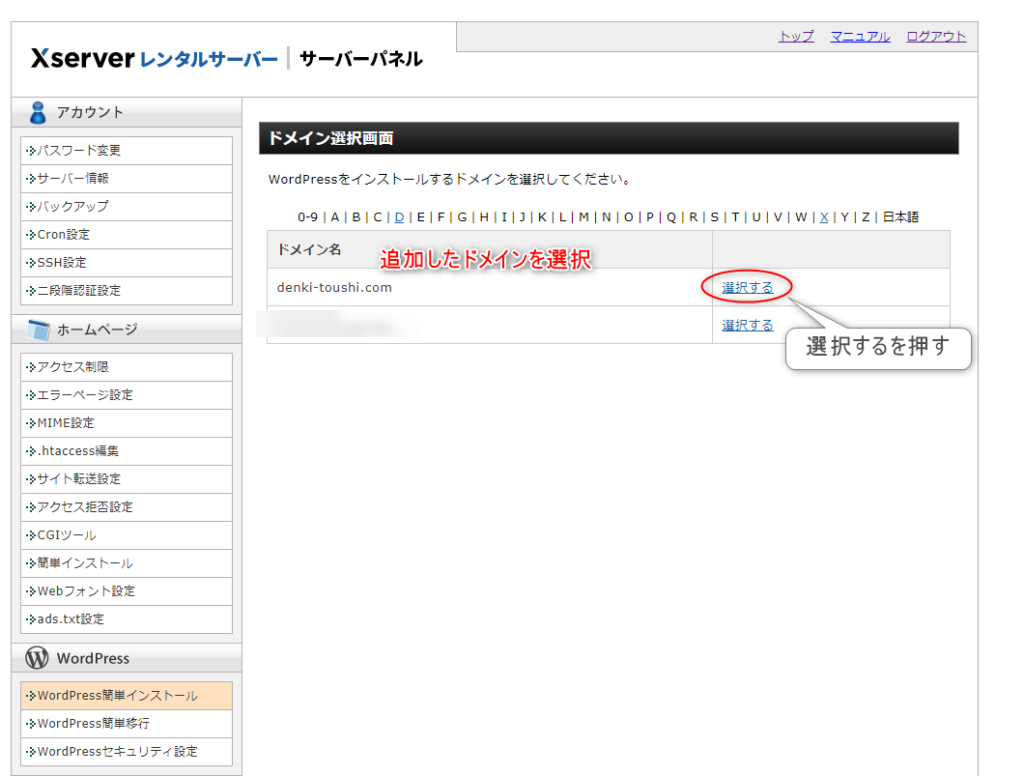Image resolution: width=1024 pixels, height=776 pixels.
Task: Open WordPressセキュリティ設定 in the sidebar
Action: tap(127, 752)
